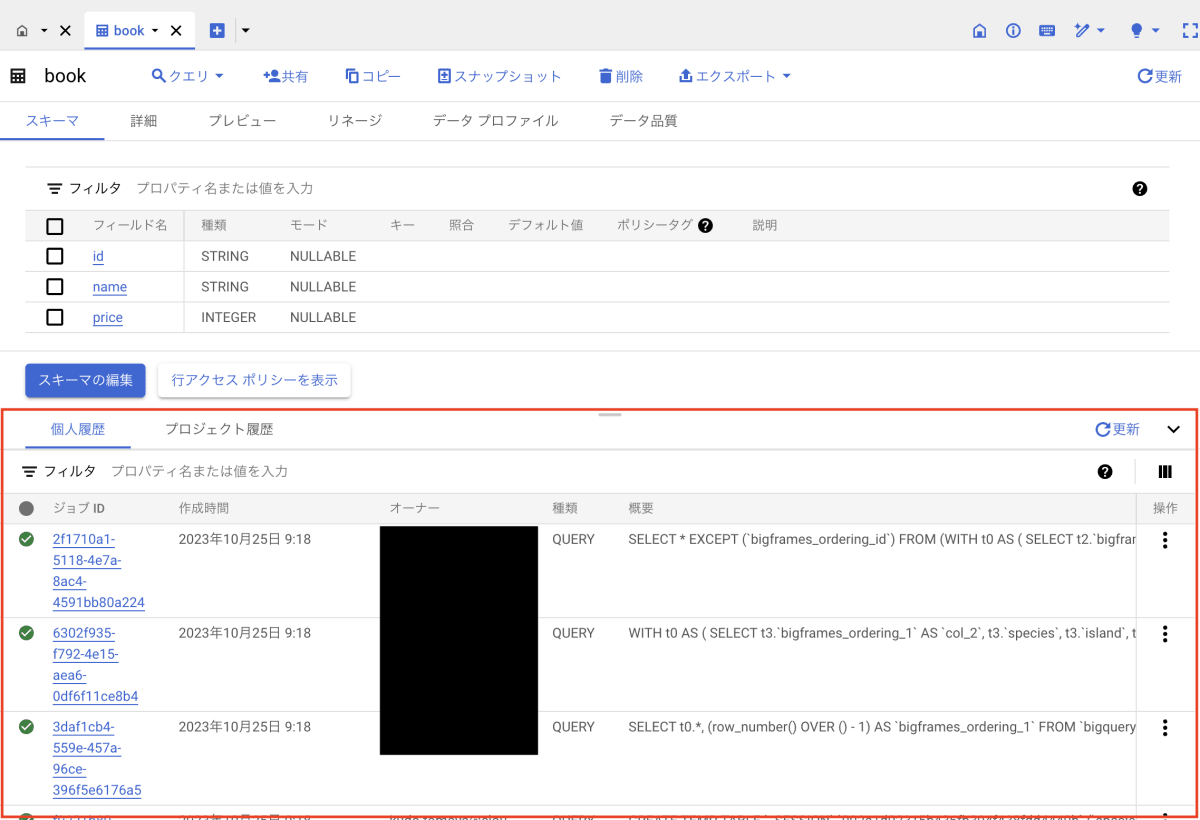
Task: Click the status column header dot
Action: click(x=26, y=509)
